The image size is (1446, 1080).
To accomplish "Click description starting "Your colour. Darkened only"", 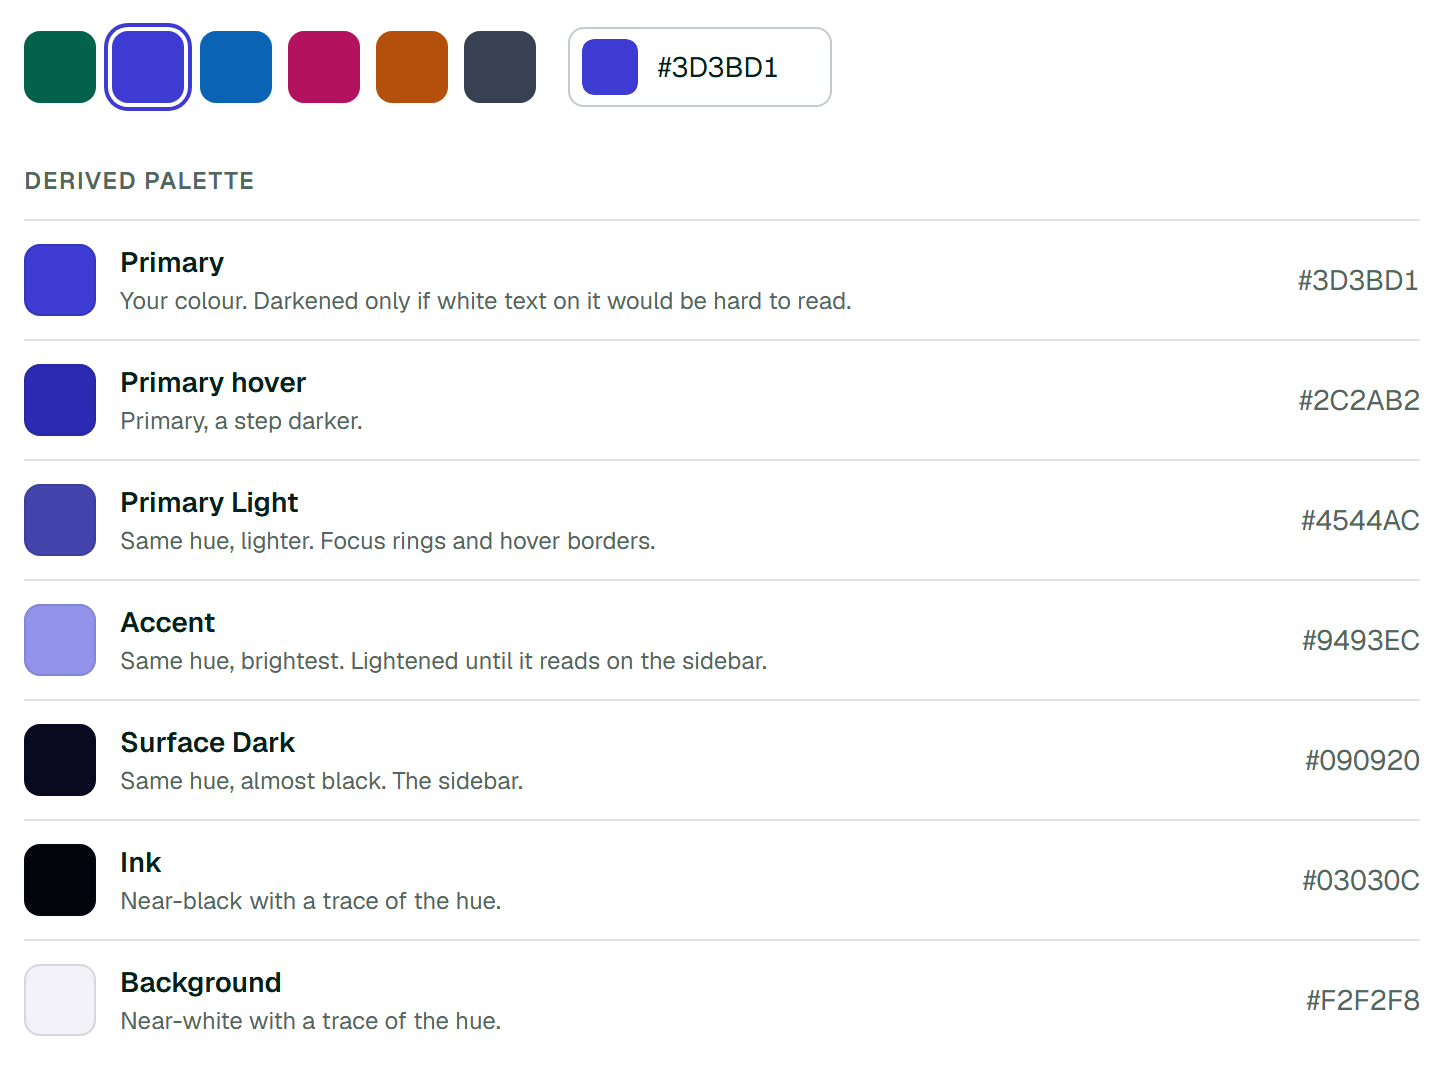I will (x=486, y=301).
